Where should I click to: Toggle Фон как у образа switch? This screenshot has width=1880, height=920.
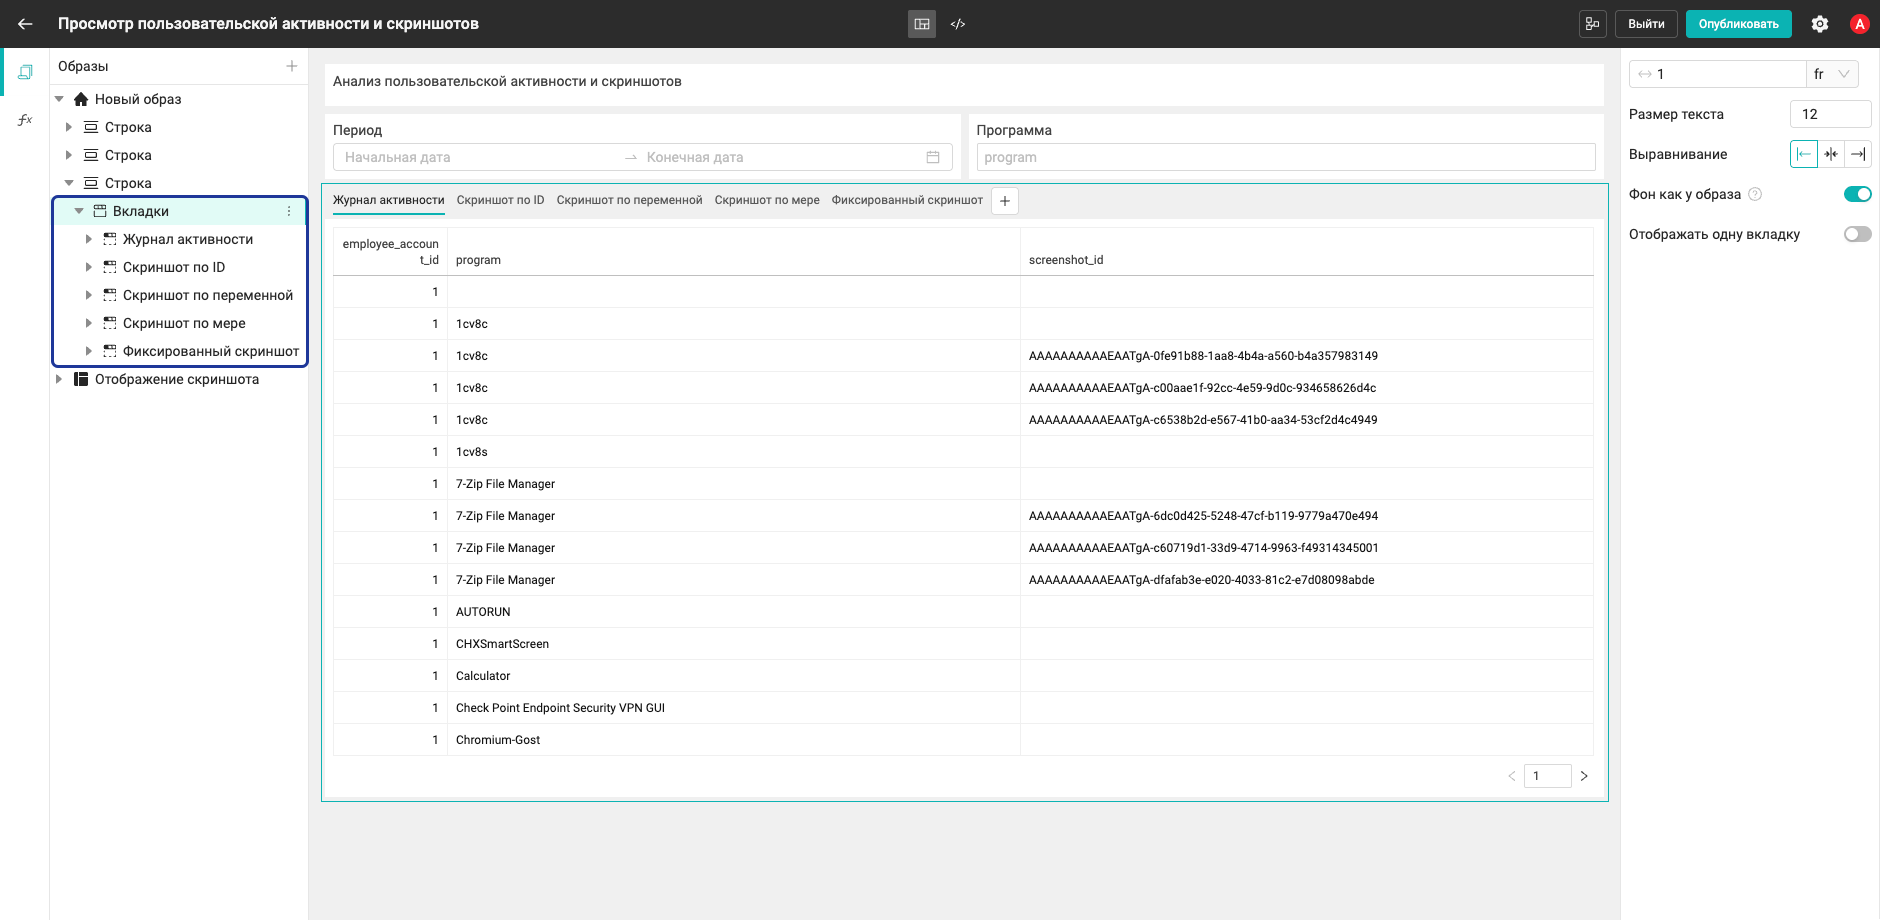pos(1857,194)
